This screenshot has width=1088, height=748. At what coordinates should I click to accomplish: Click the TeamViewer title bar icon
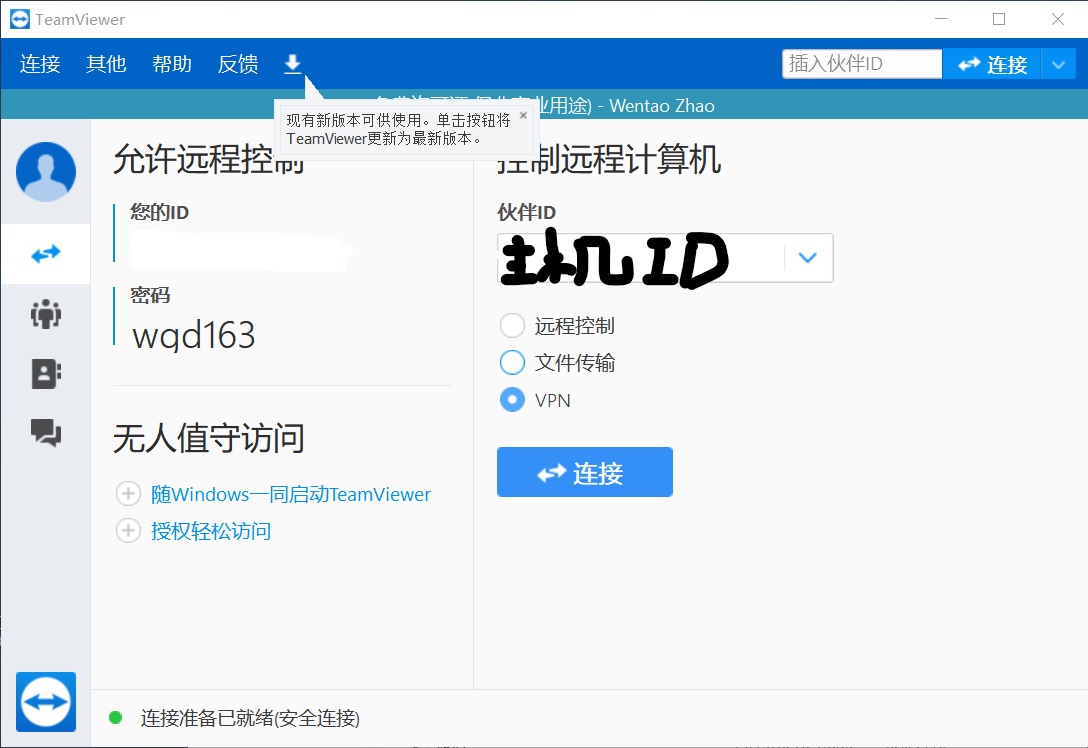click(x=19, y=19)
